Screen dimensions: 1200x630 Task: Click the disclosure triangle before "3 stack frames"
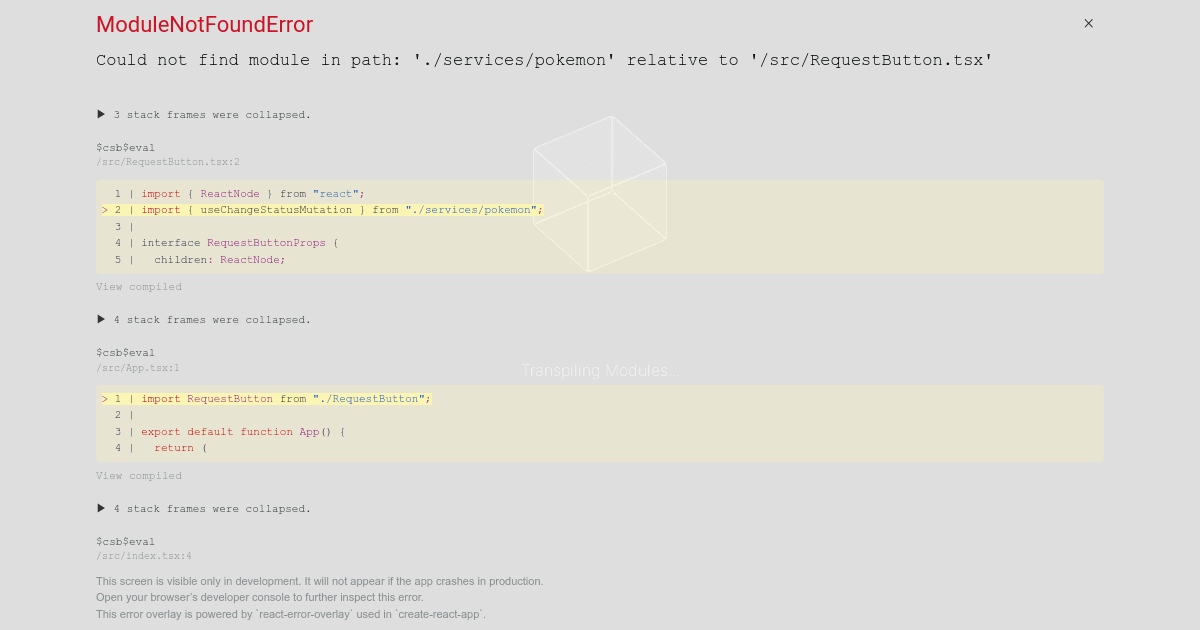click(100, 114)
